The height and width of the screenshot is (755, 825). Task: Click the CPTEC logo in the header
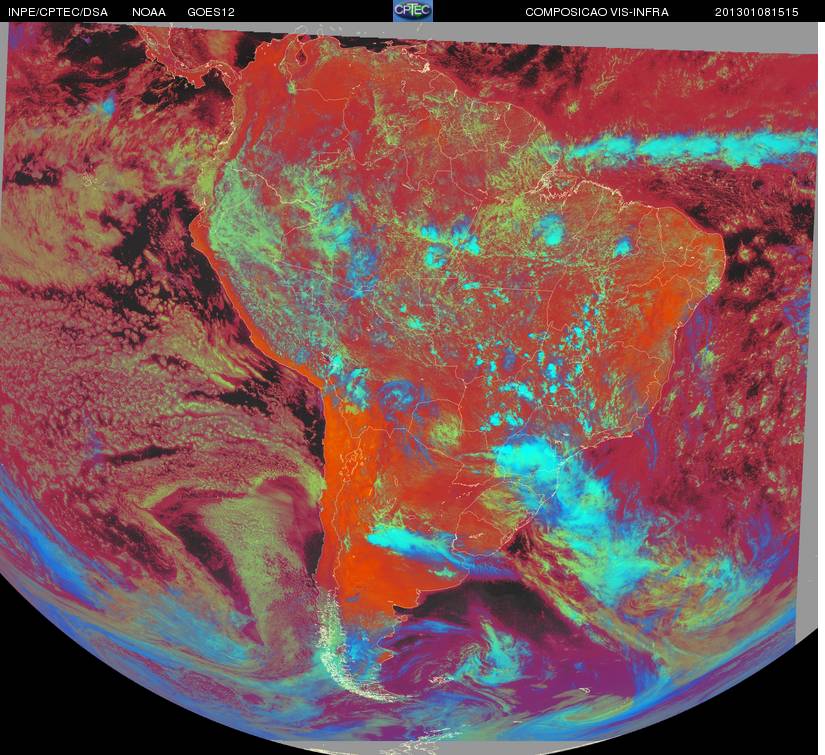tap(413, 11)
